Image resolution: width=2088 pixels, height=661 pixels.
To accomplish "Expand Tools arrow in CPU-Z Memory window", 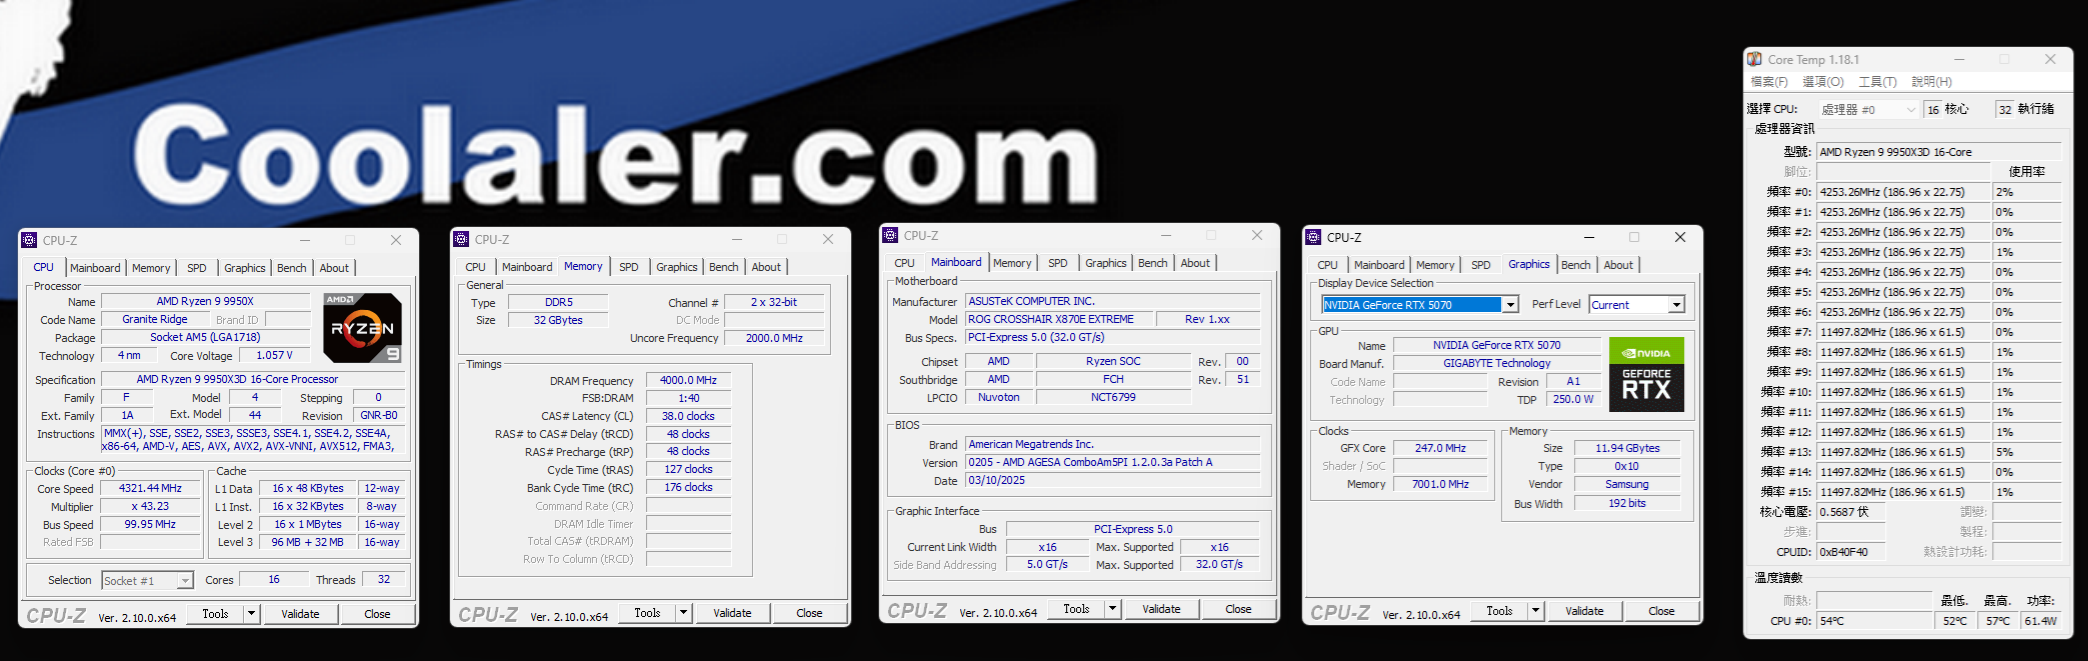I will point(684,613).
